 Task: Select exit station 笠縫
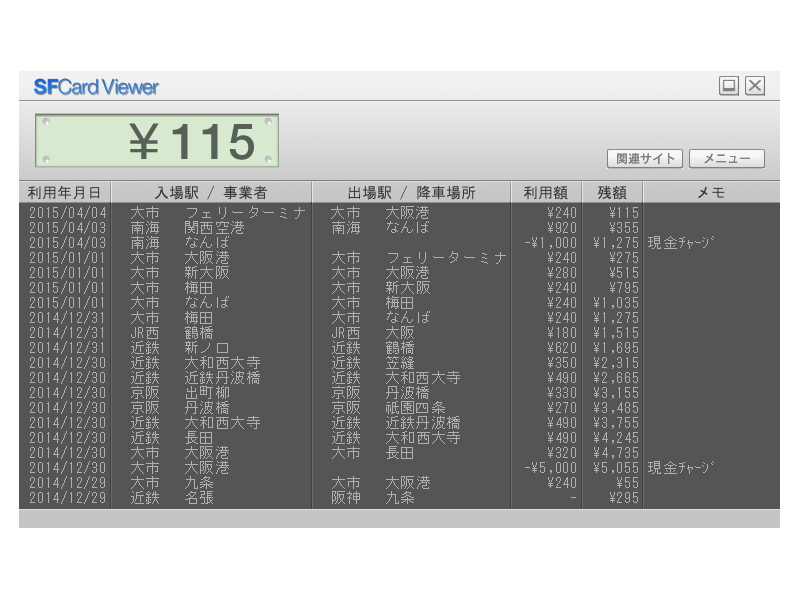[400, 363]
